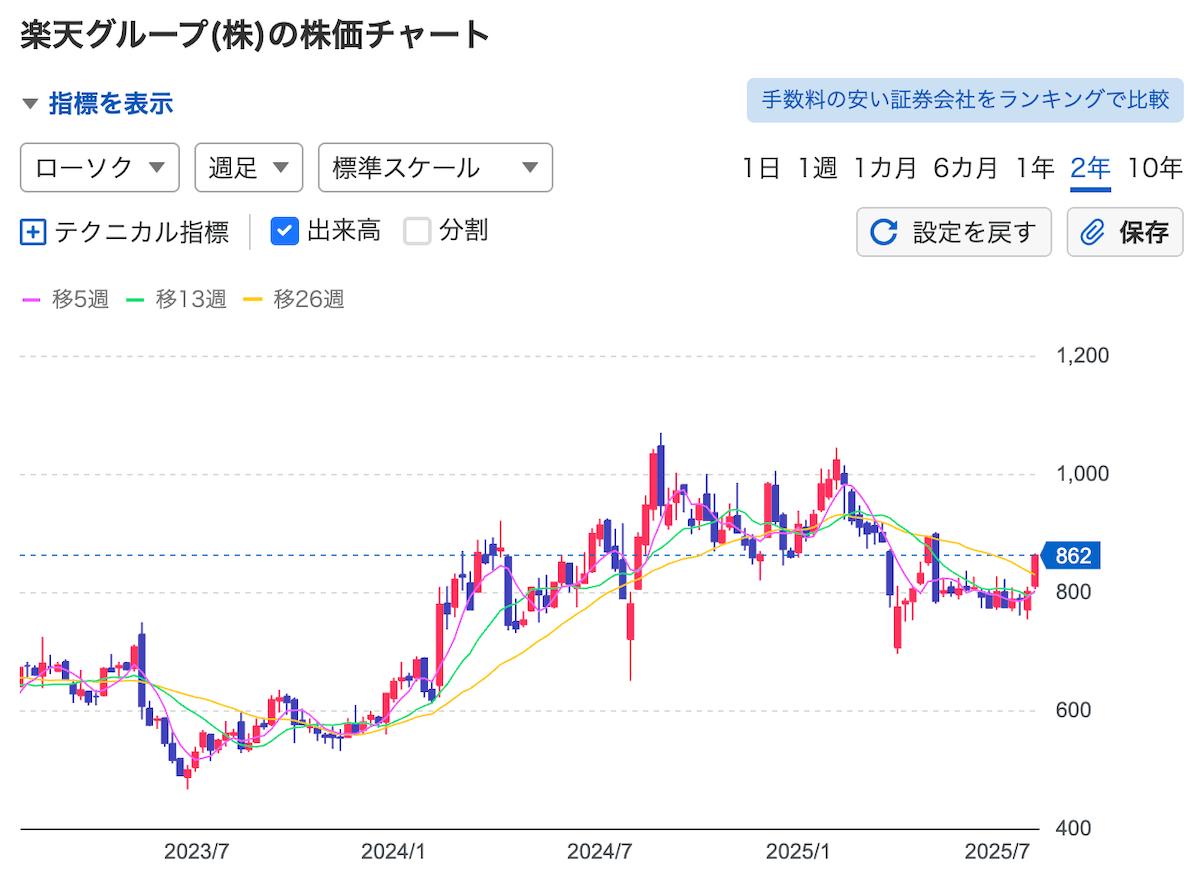Screen dimensions: 1200x883
Task: Click the テクニカル指標 plus icon
Action: point(33,232)
